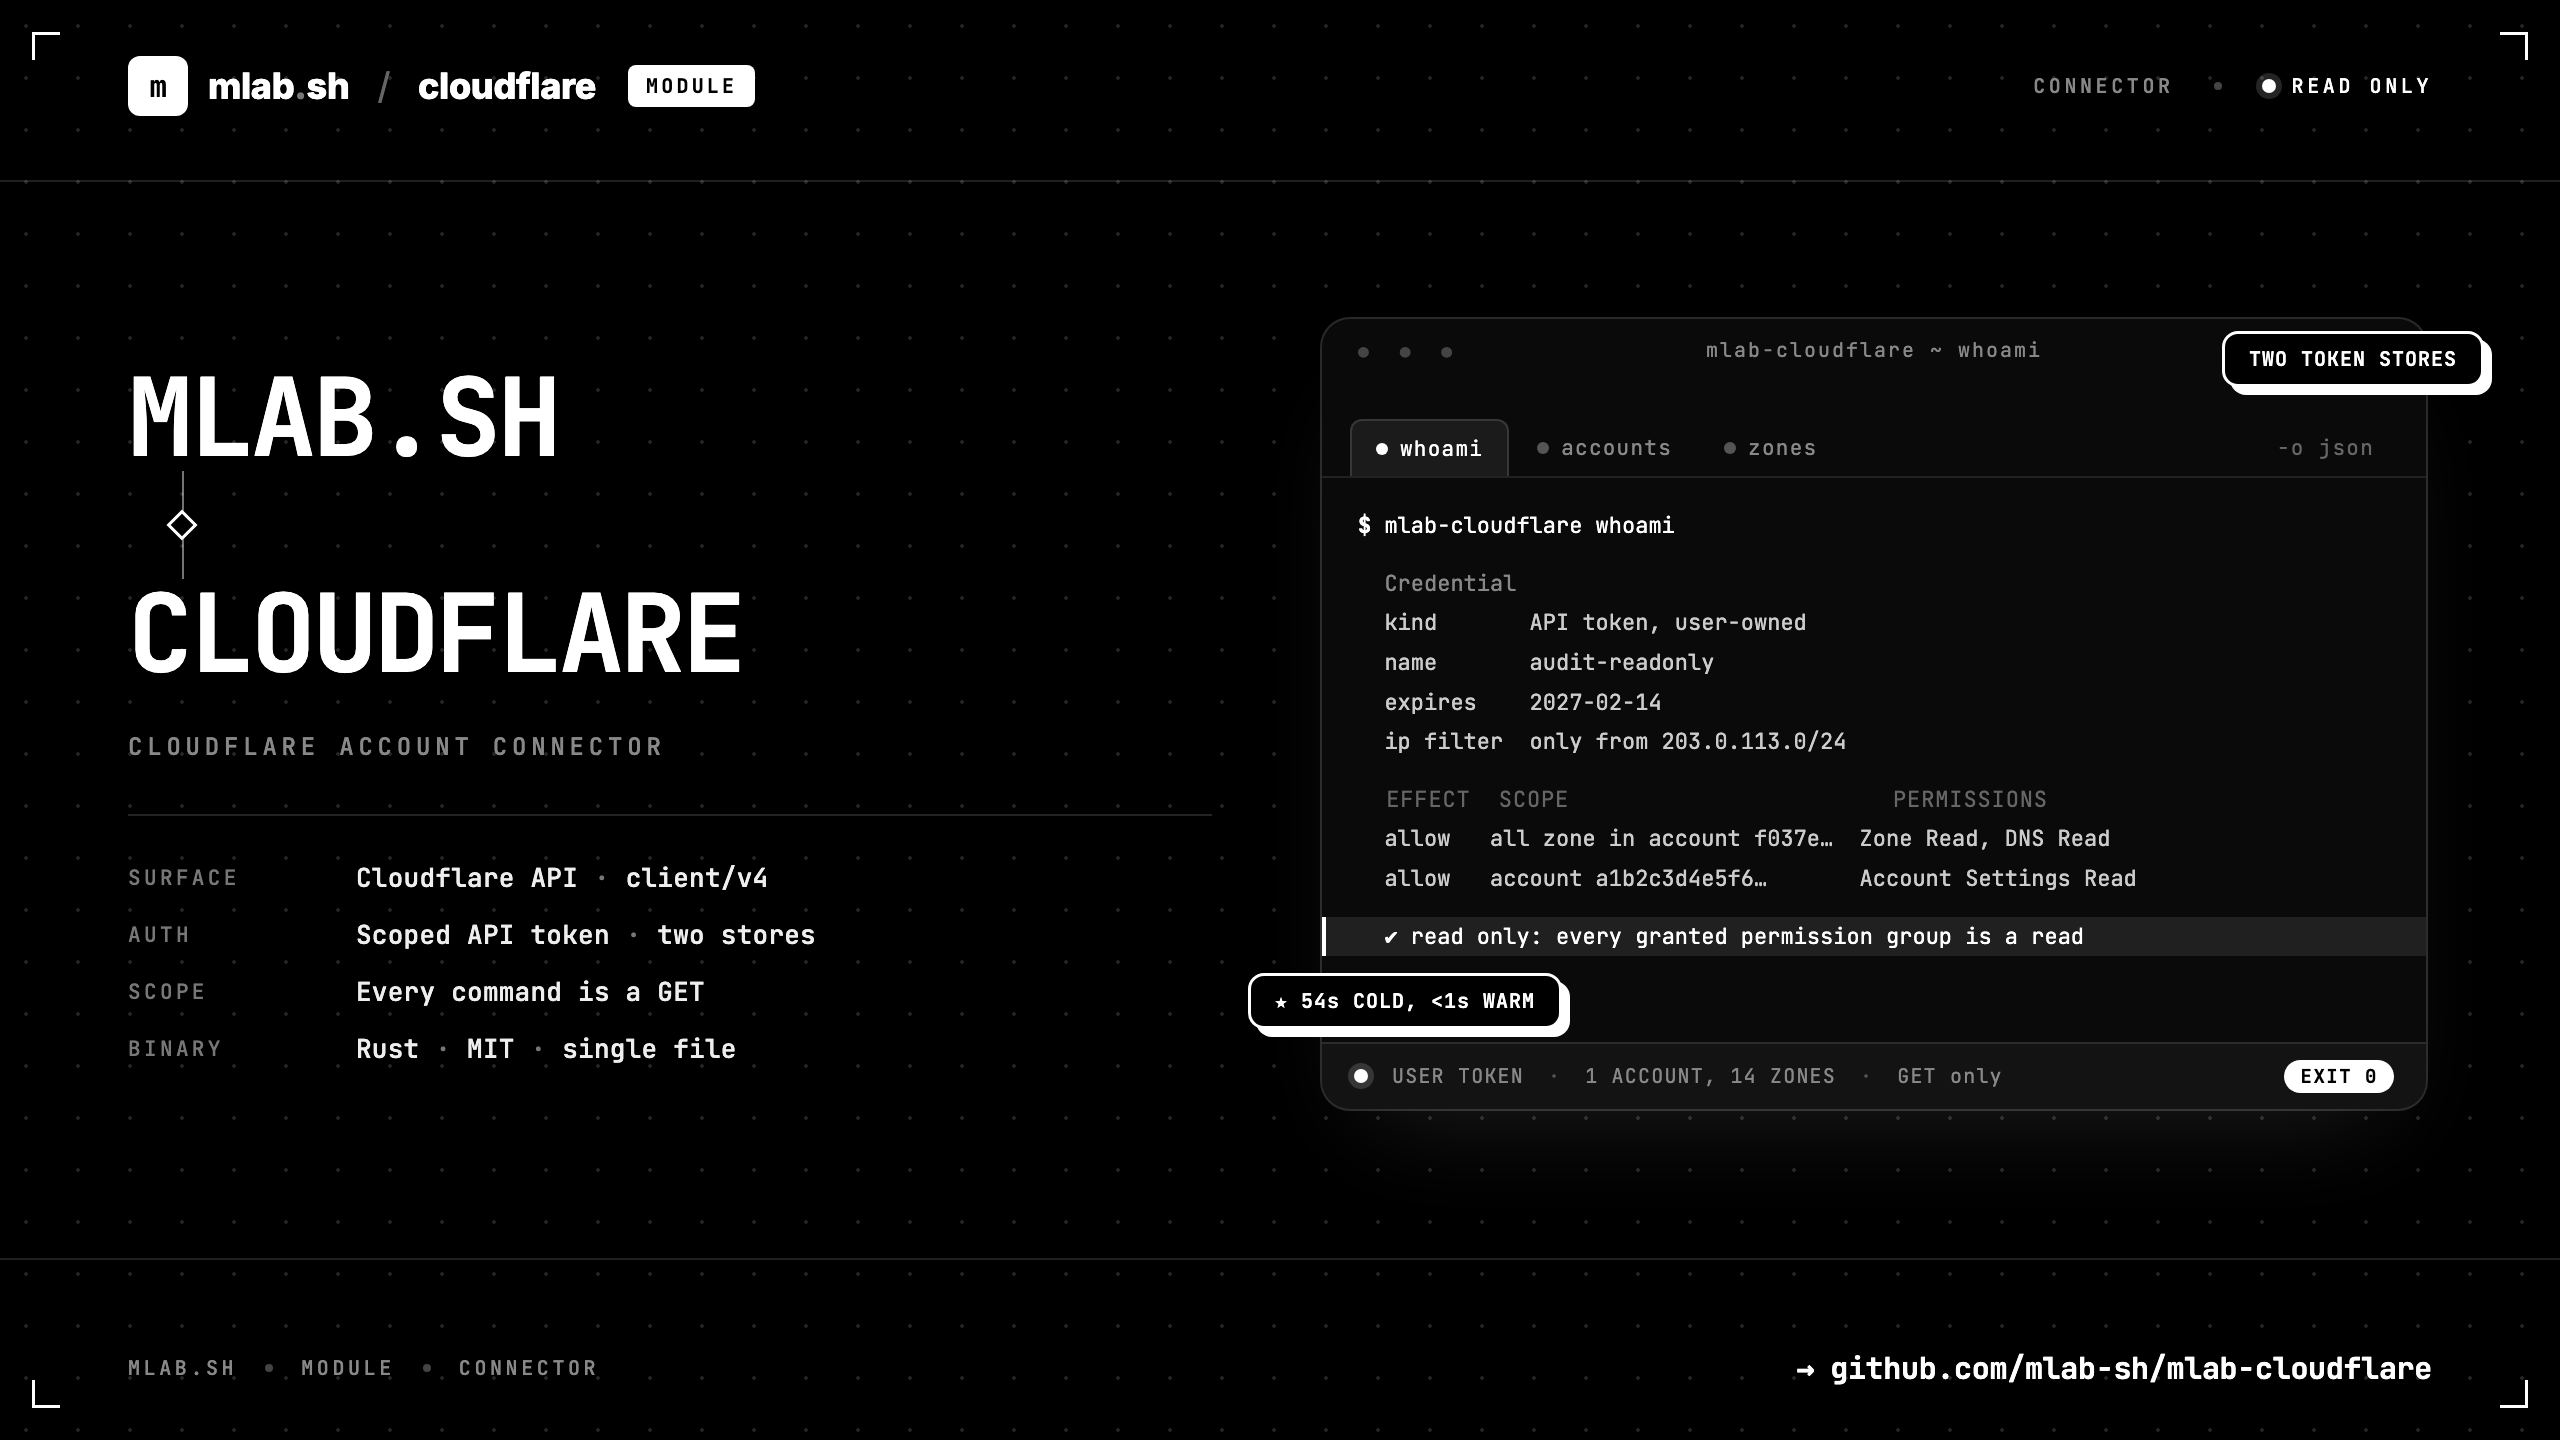Screen dimensions: 2560x1440
Task: Open the cloudflare breadcrumb link
Action: point(507,87)
